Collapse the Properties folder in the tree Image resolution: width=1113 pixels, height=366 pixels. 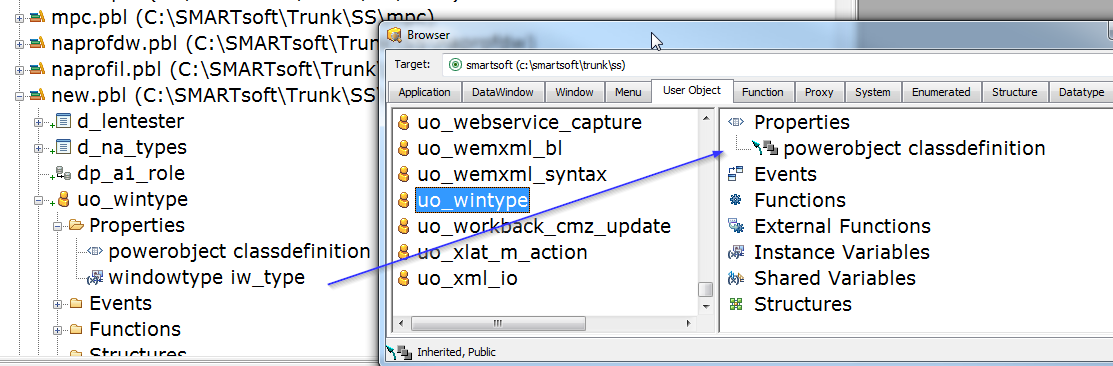tap(58, 226)
